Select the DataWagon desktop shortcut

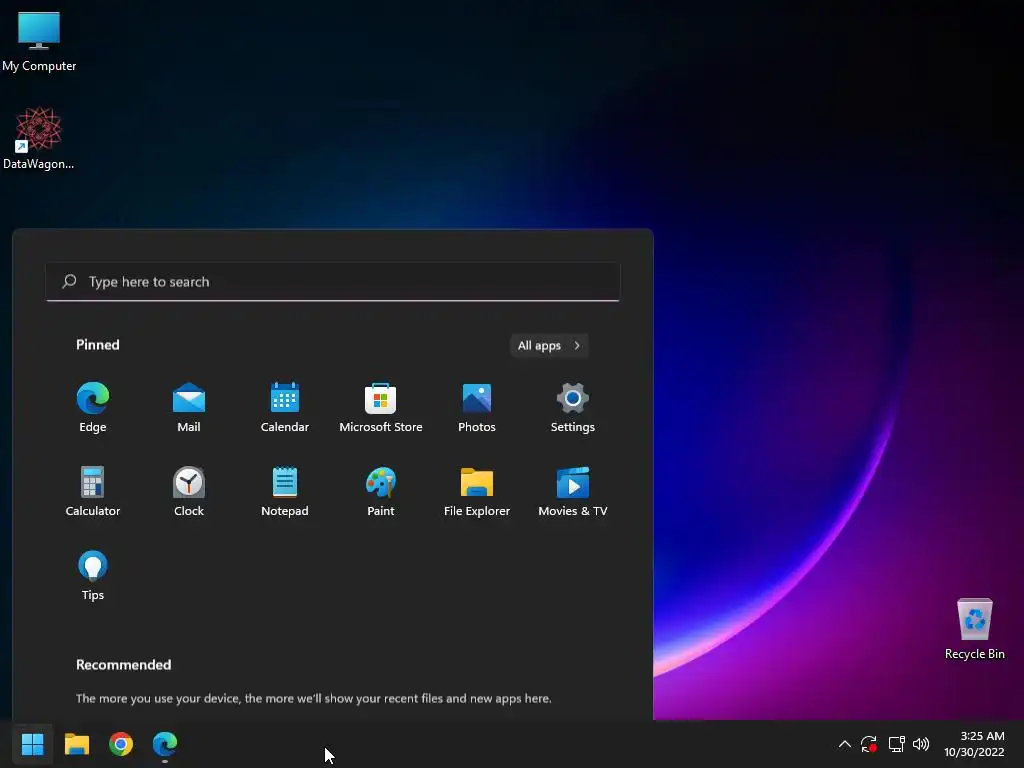[x=39, y=139]
